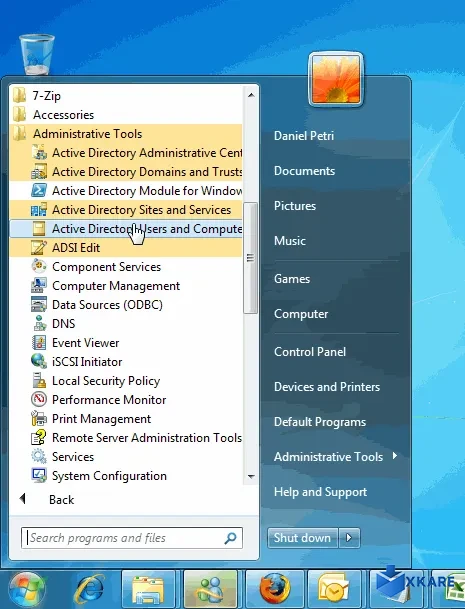Select the 'Performance Monitor' entry text
Screen dimensions: 465x609
point(109,400)
